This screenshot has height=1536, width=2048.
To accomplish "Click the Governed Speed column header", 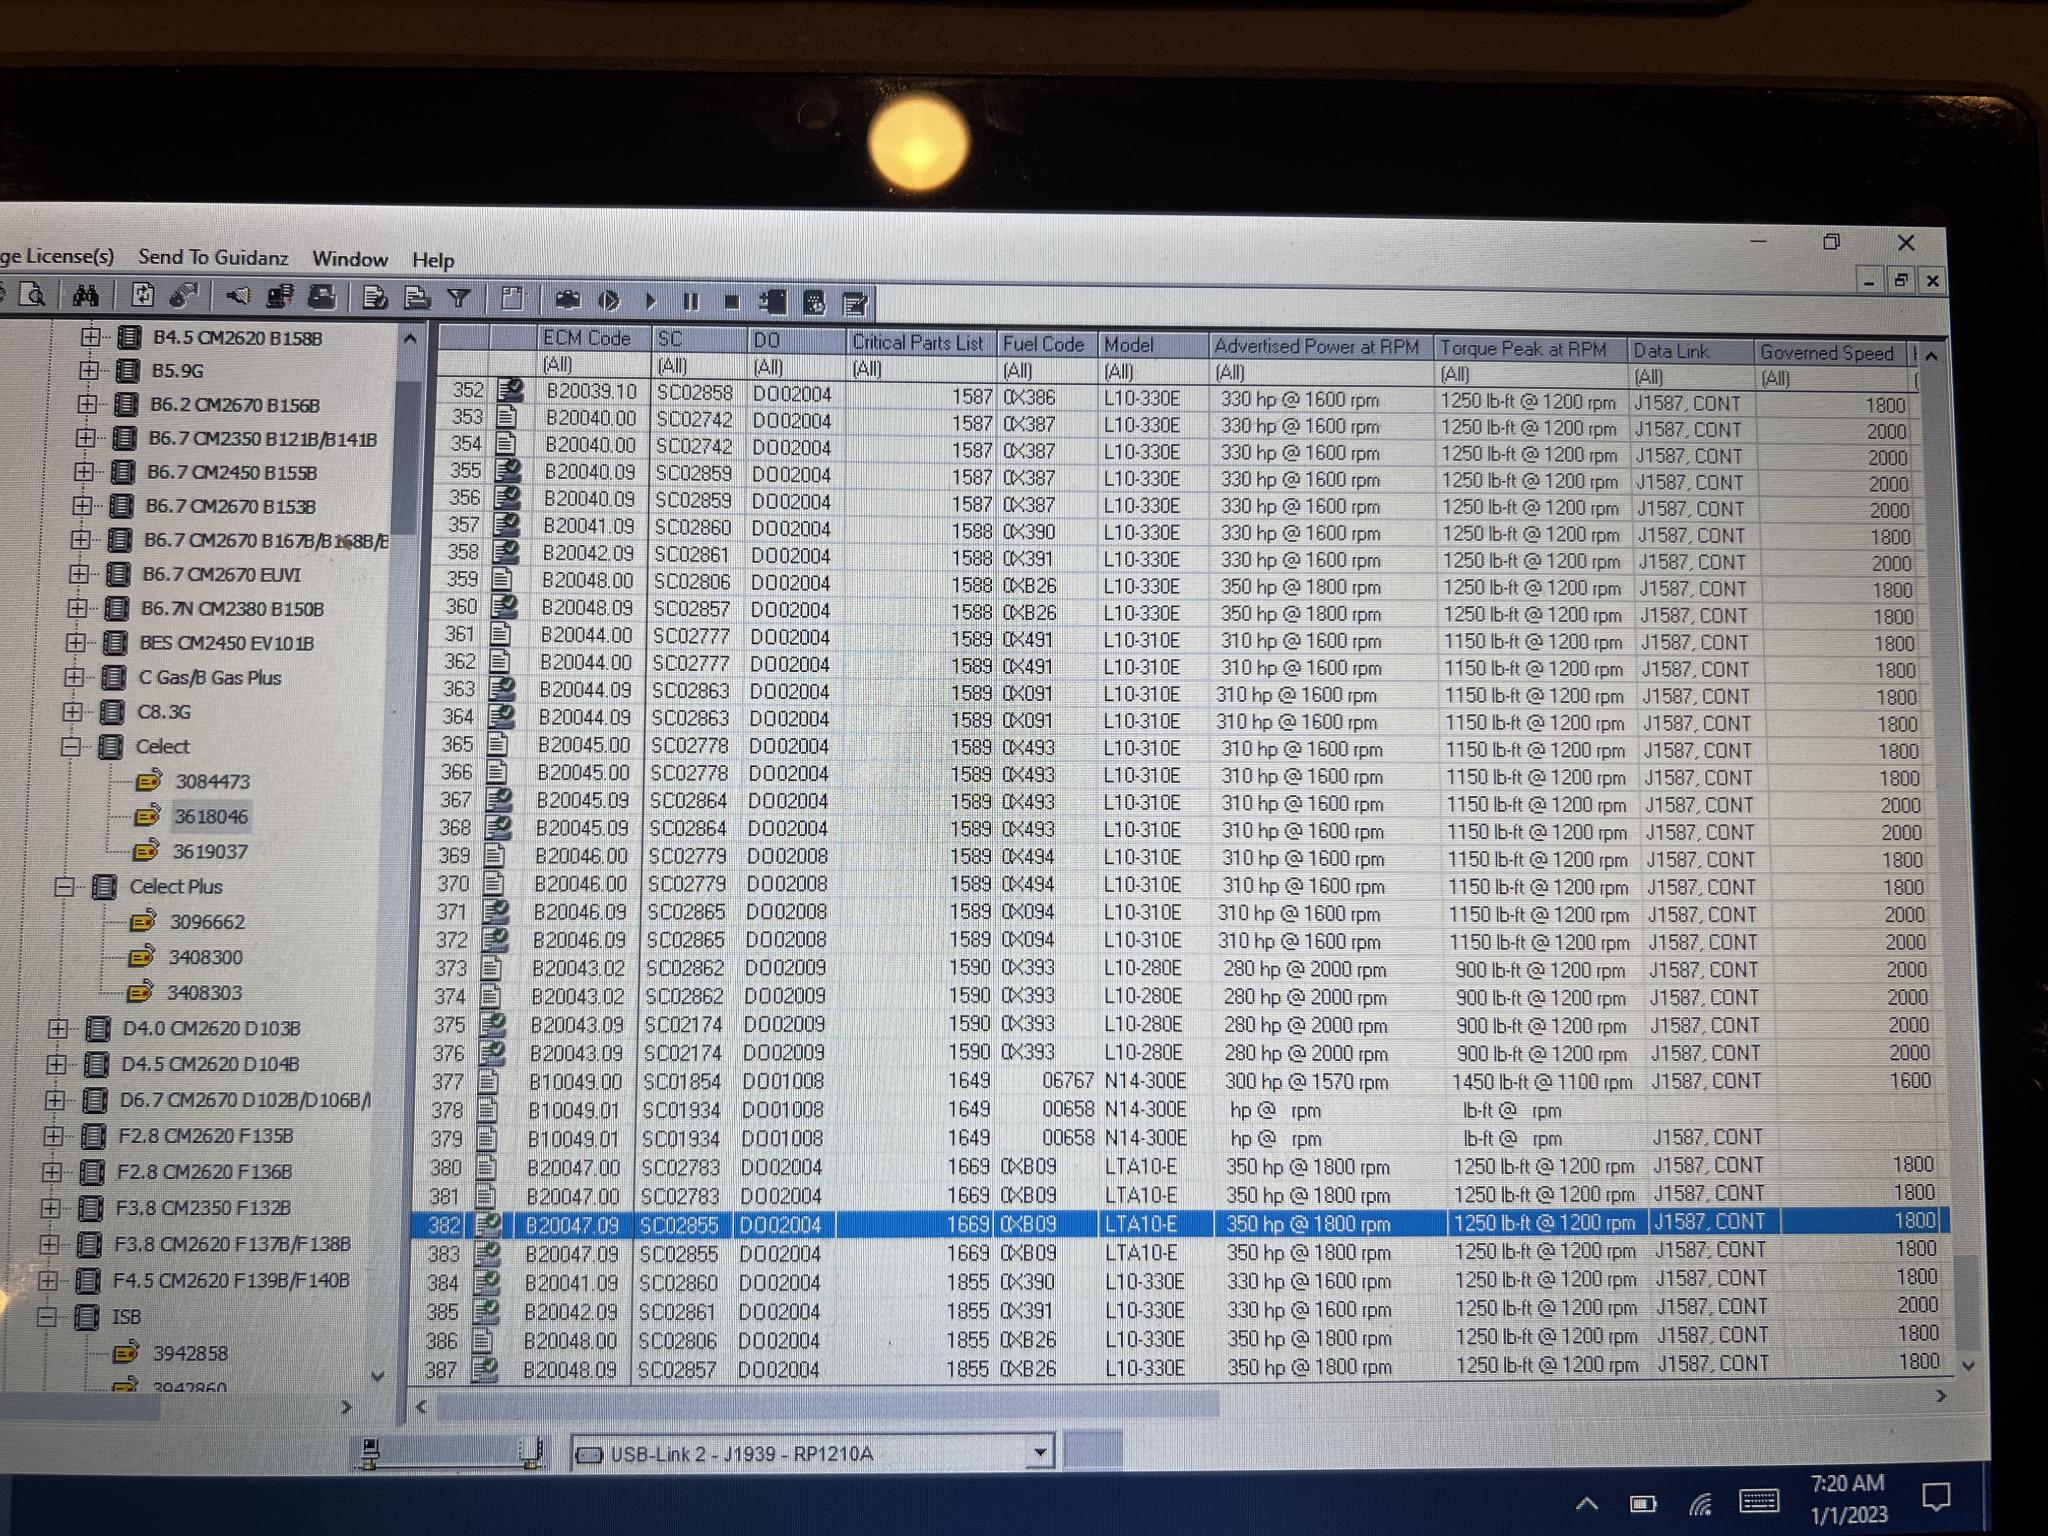I will click(1826, 353).
